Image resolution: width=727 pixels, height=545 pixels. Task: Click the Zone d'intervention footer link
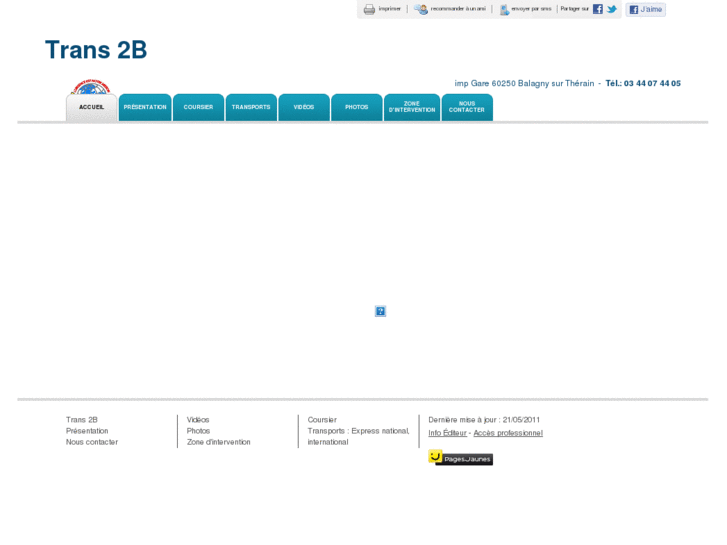[218, 442]
